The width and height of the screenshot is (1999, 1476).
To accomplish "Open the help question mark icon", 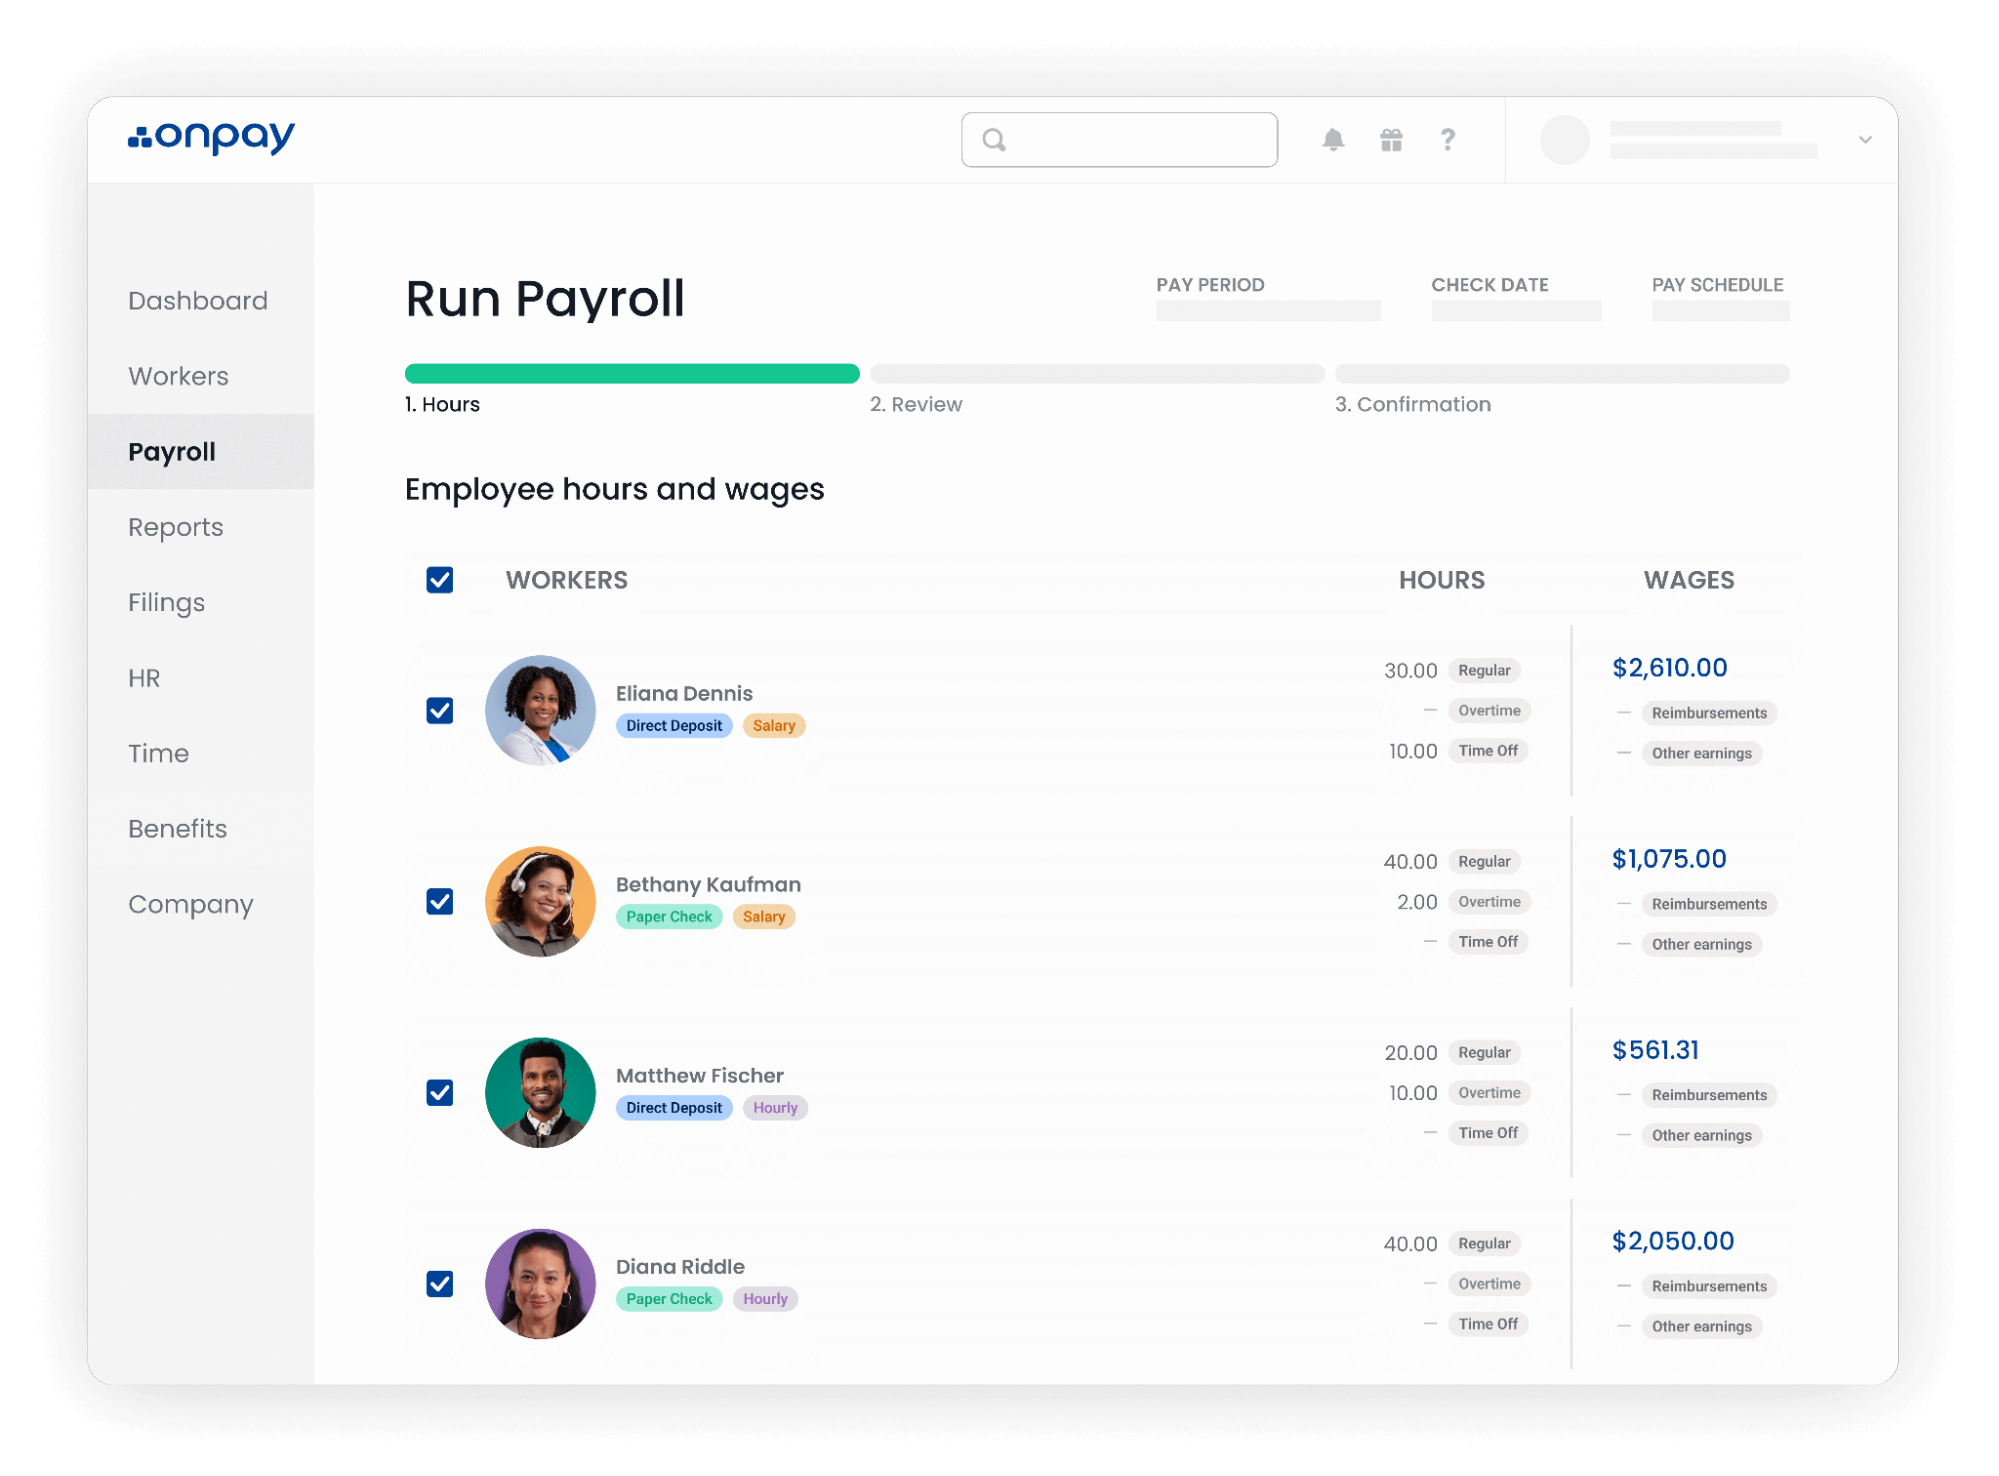I will click(1447, 139).
